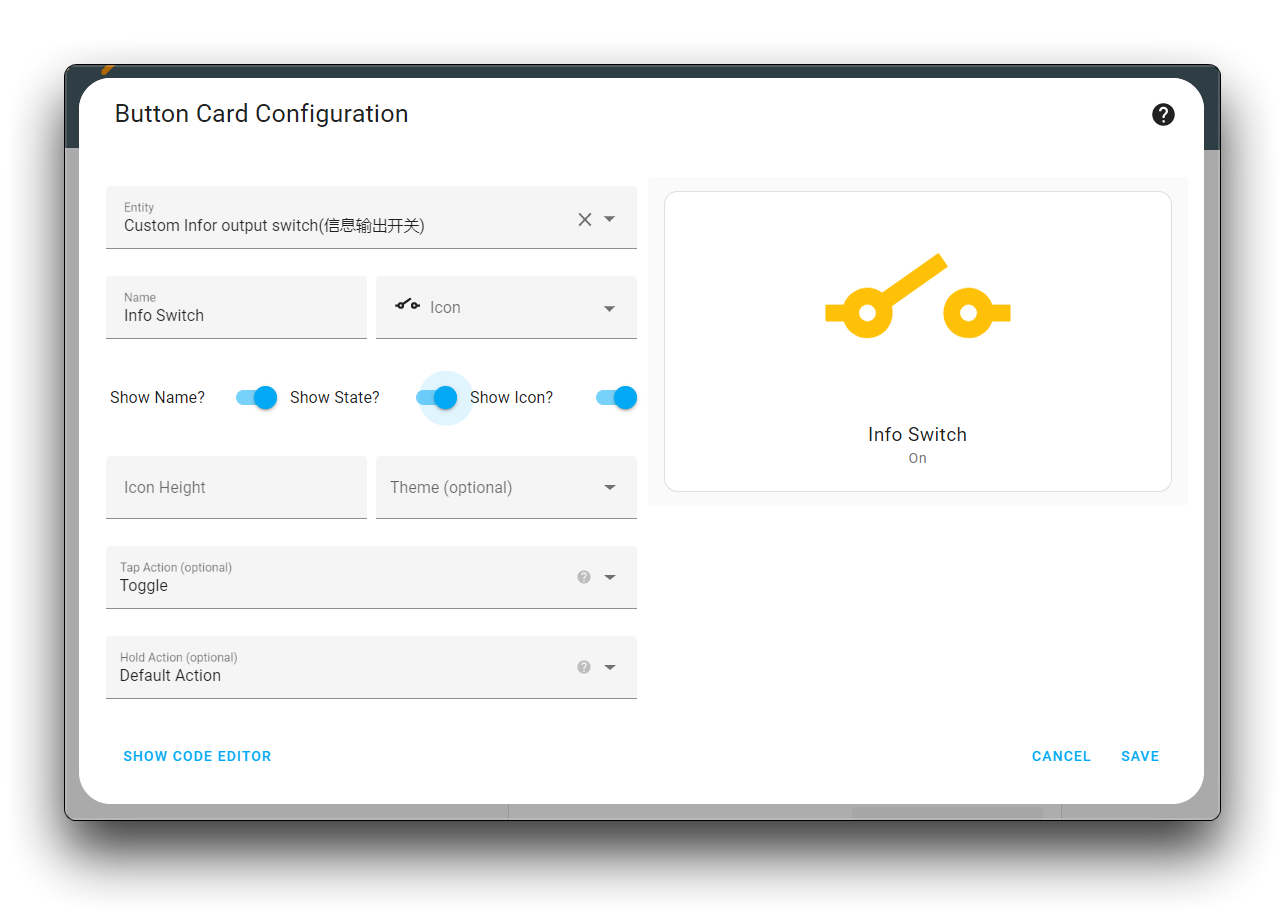Image resolution: width=1285 pixels, height=917 pixels.
Task: Click the switch icon in the Icon field
Action: [x=407, y=305]
